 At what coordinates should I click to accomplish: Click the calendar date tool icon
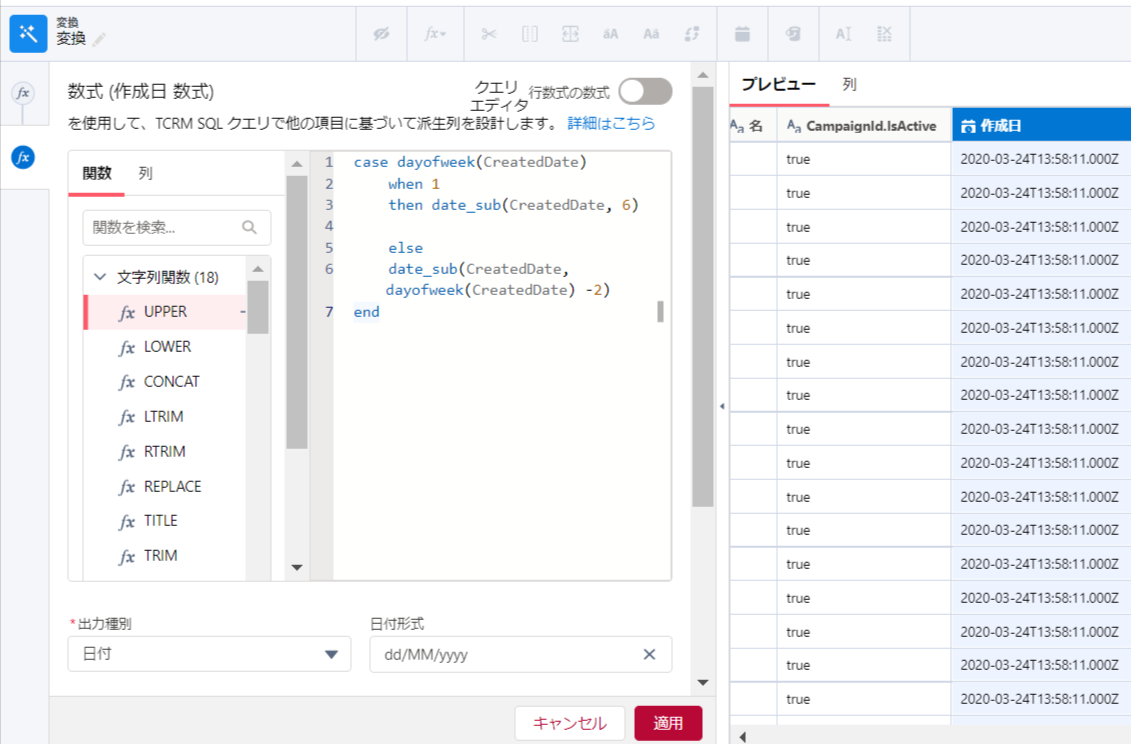pyautogui.click(x=742, y=33)
